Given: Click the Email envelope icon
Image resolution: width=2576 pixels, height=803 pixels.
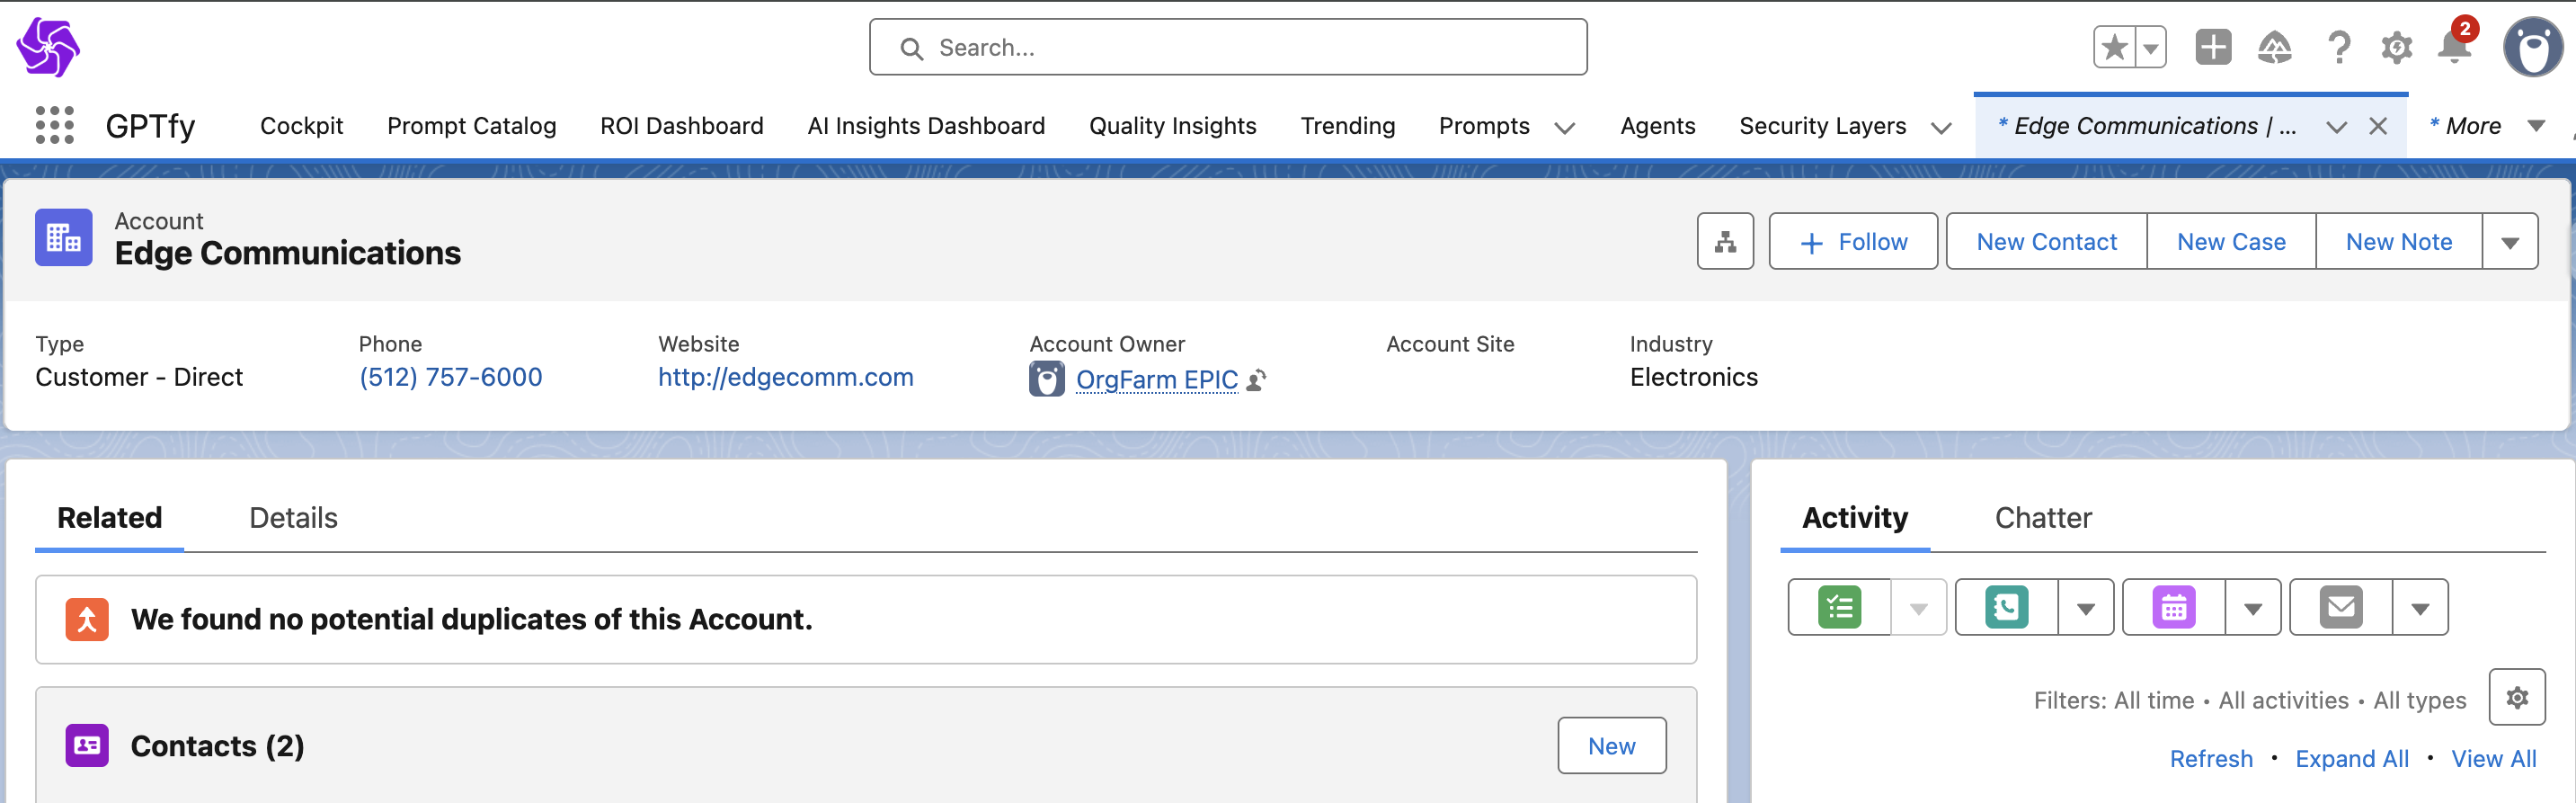Looking at the screenshot, I should pos(2340,607).
